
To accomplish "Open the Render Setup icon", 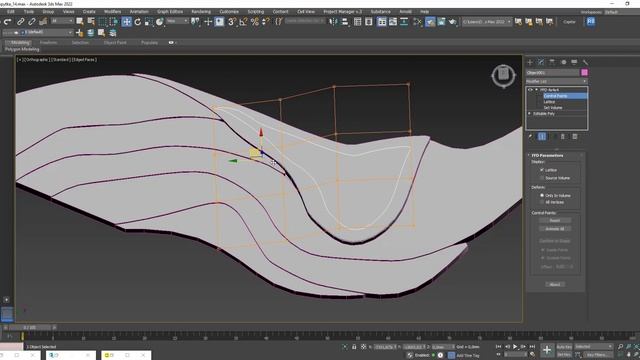I will click(430, 22).
